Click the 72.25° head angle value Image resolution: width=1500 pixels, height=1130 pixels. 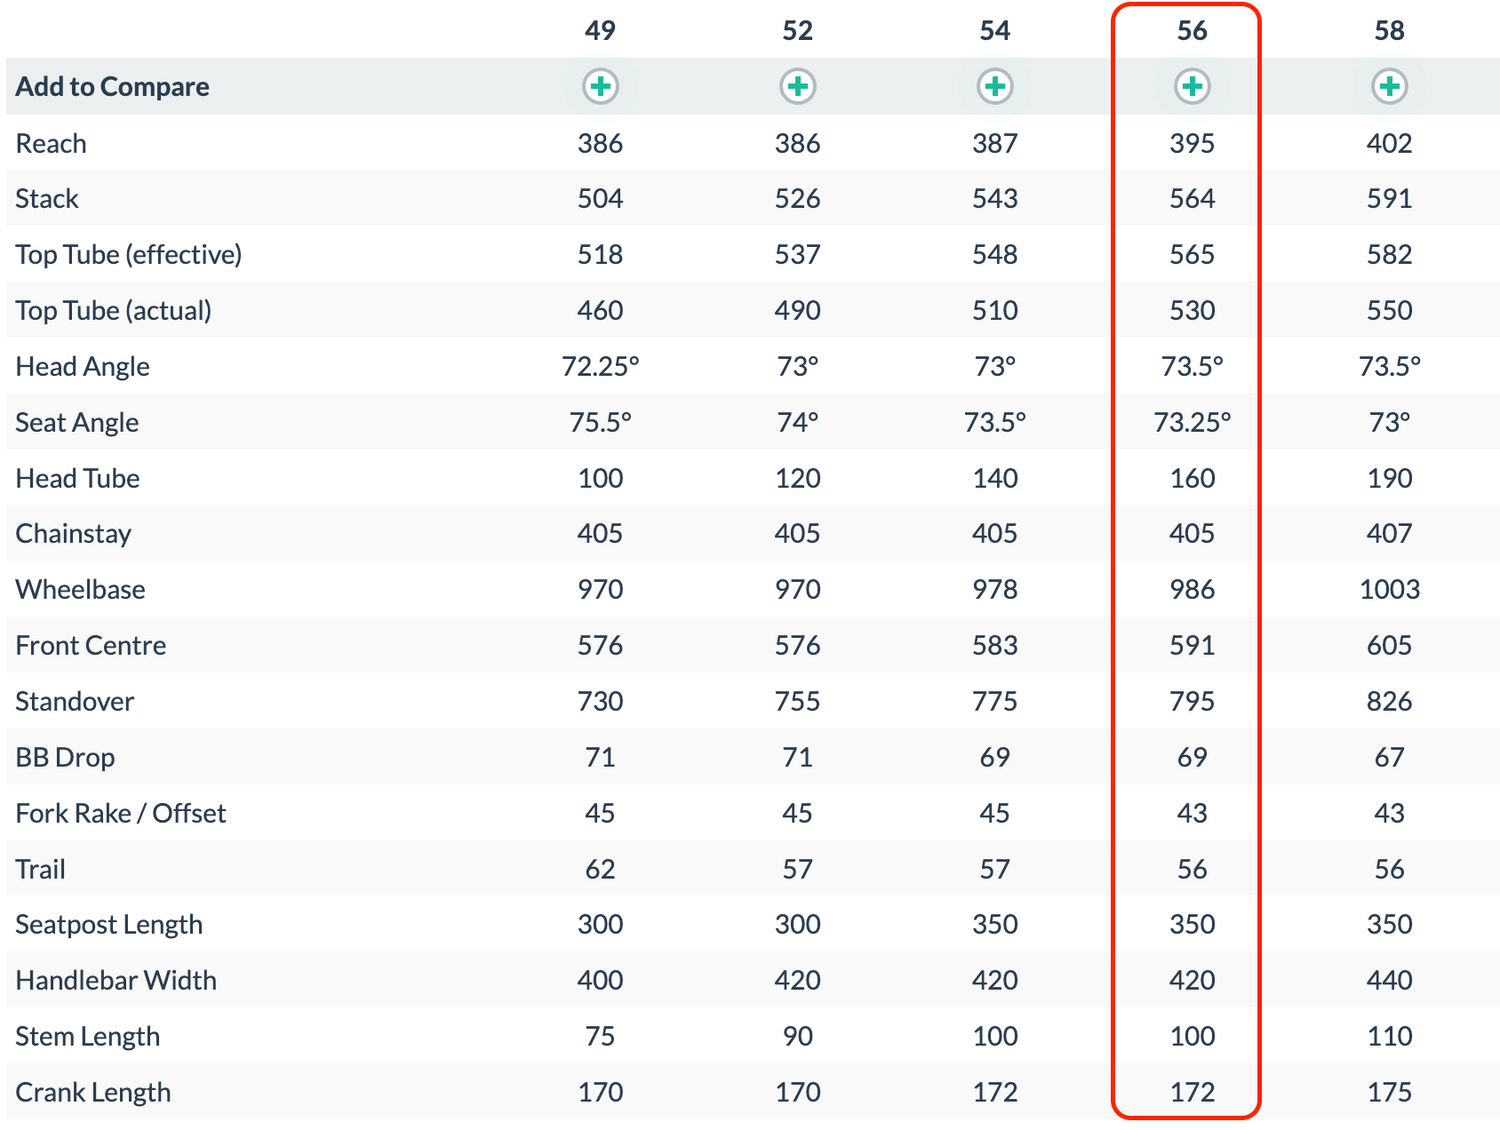coord(600,367)
